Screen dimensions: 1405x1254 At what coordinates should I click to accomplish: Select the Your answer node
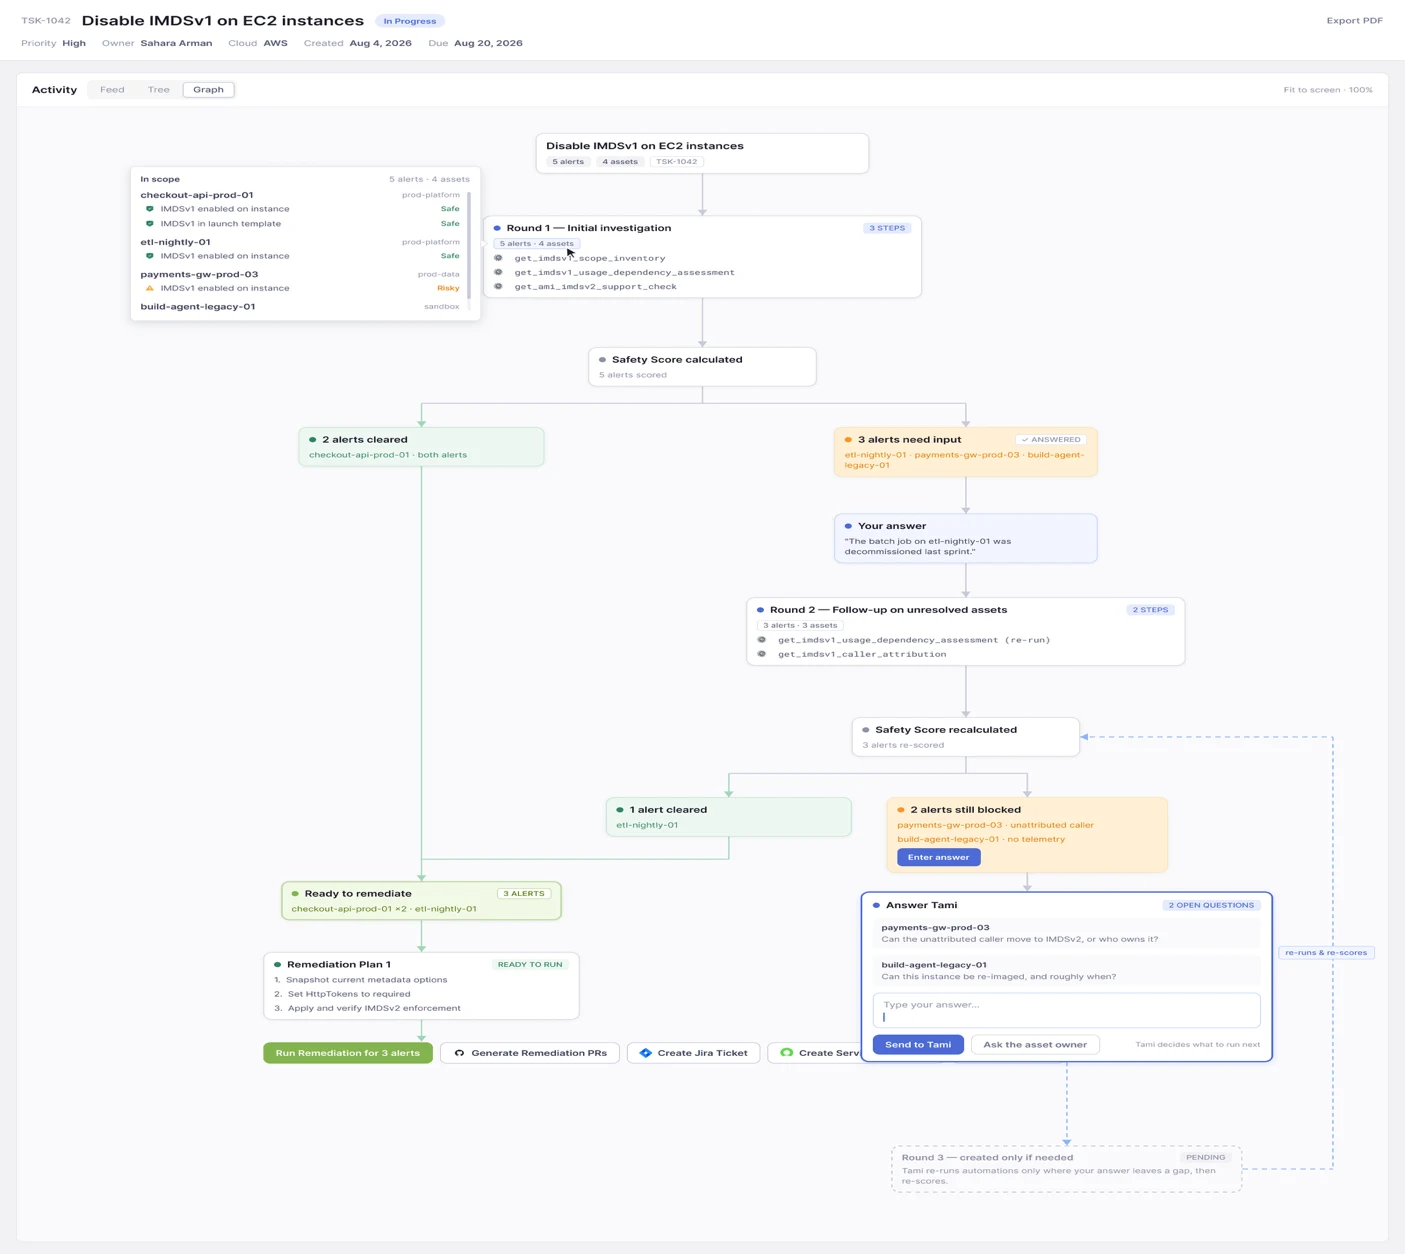[966, 539]
